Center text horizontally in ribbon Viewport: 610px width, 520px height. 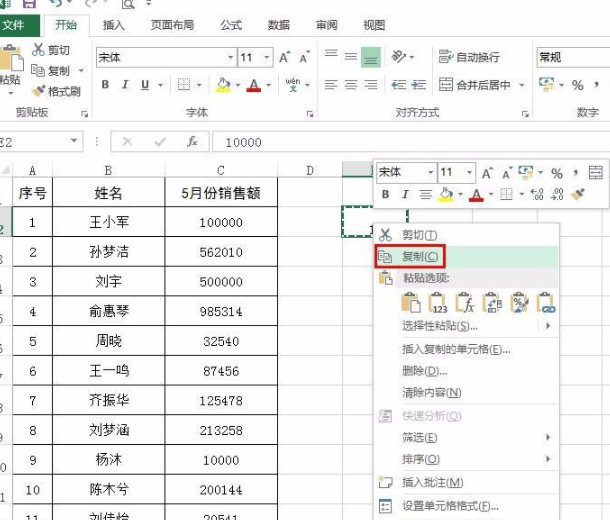tap(351, 84)
